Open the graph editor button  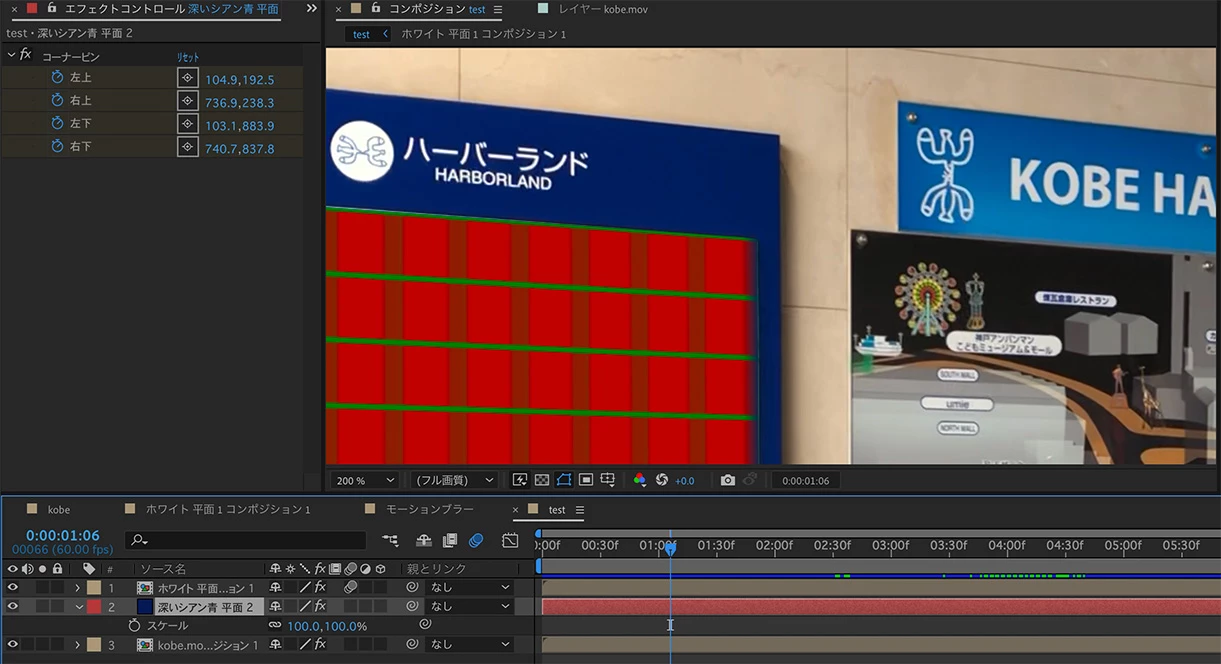[510, 540]
